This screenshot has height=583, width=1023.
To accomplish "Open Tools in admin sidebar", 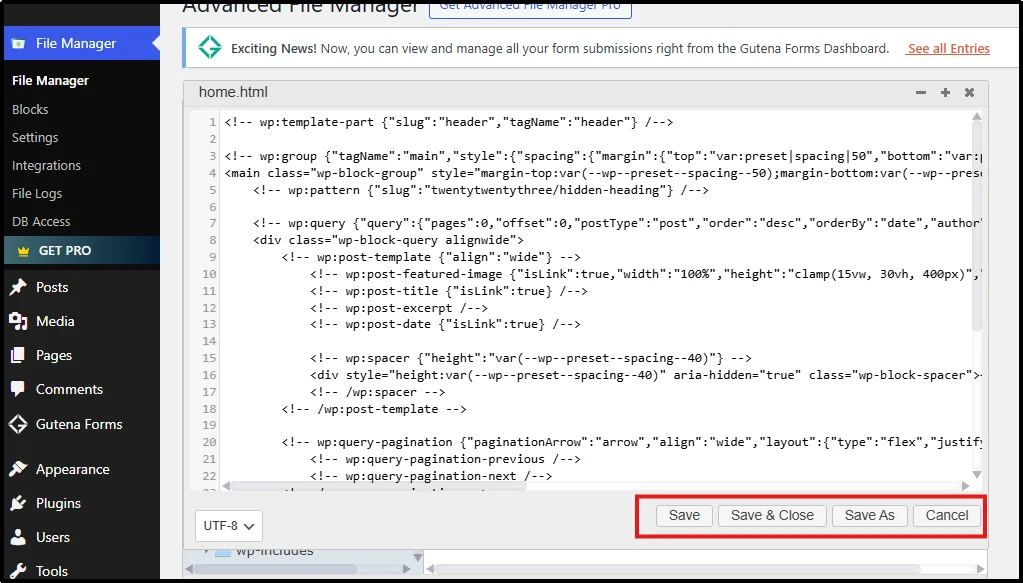I will coord(52,571).
